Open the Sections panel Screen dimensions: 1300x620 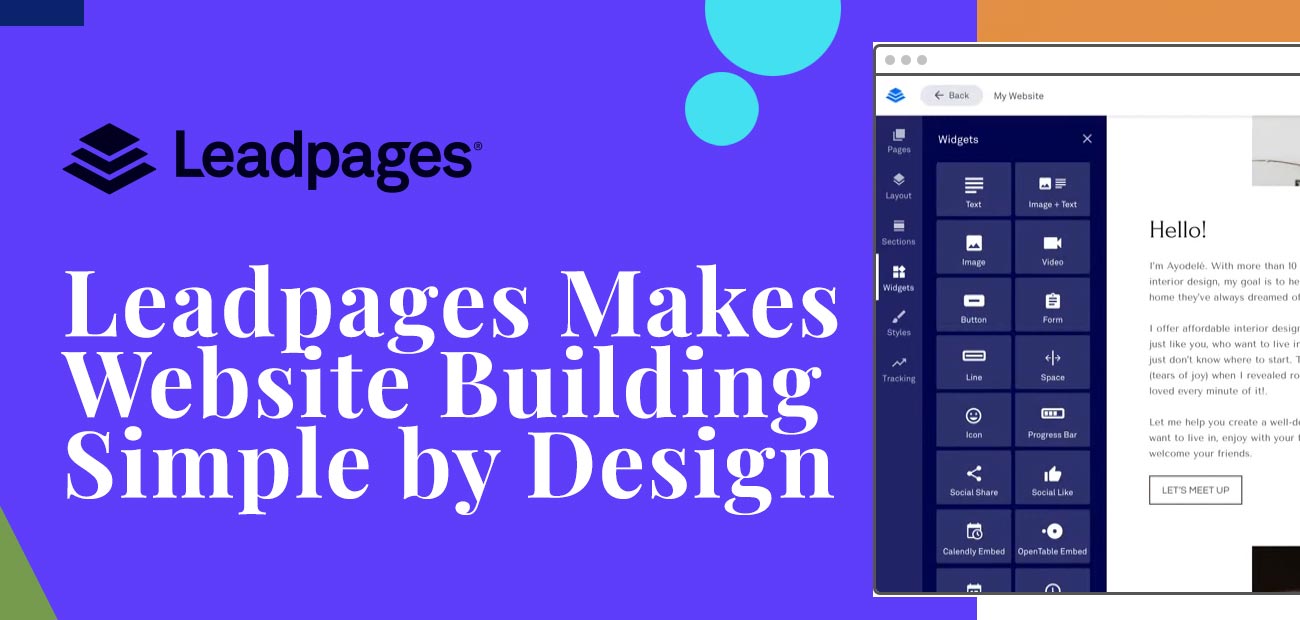(899, 232)
